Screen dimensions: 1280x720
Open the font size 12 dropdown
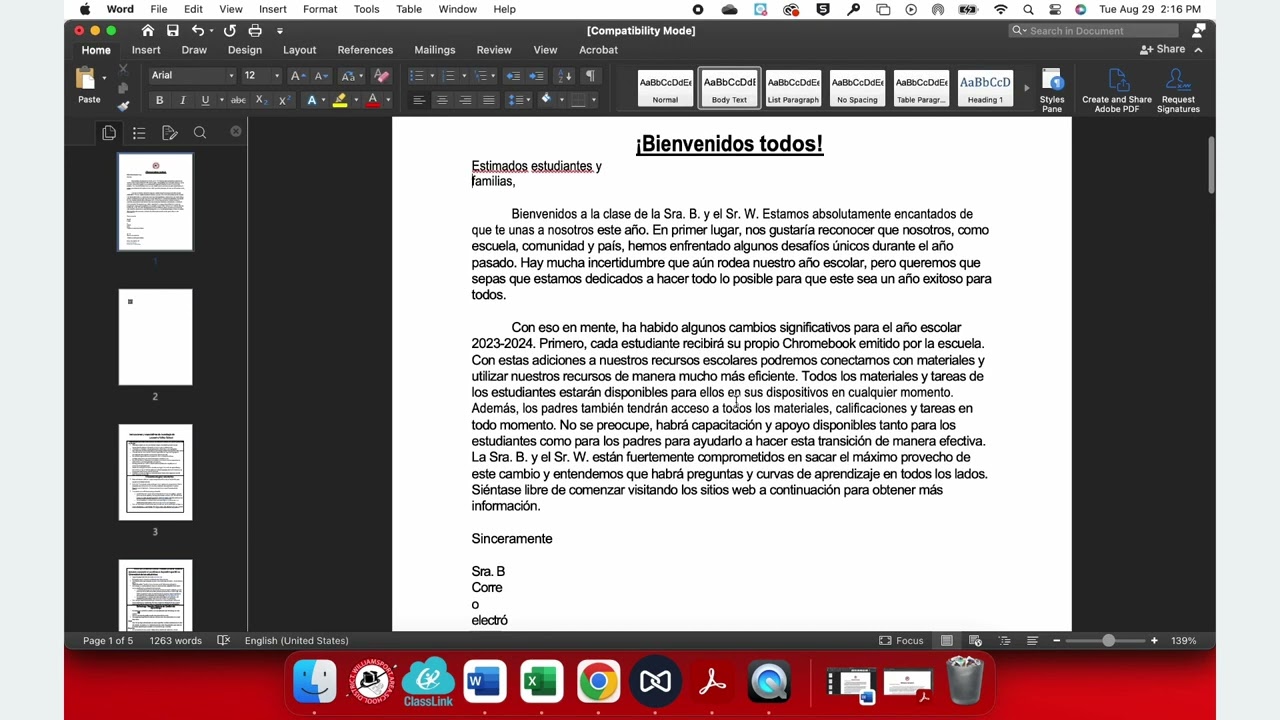[277, 76]
